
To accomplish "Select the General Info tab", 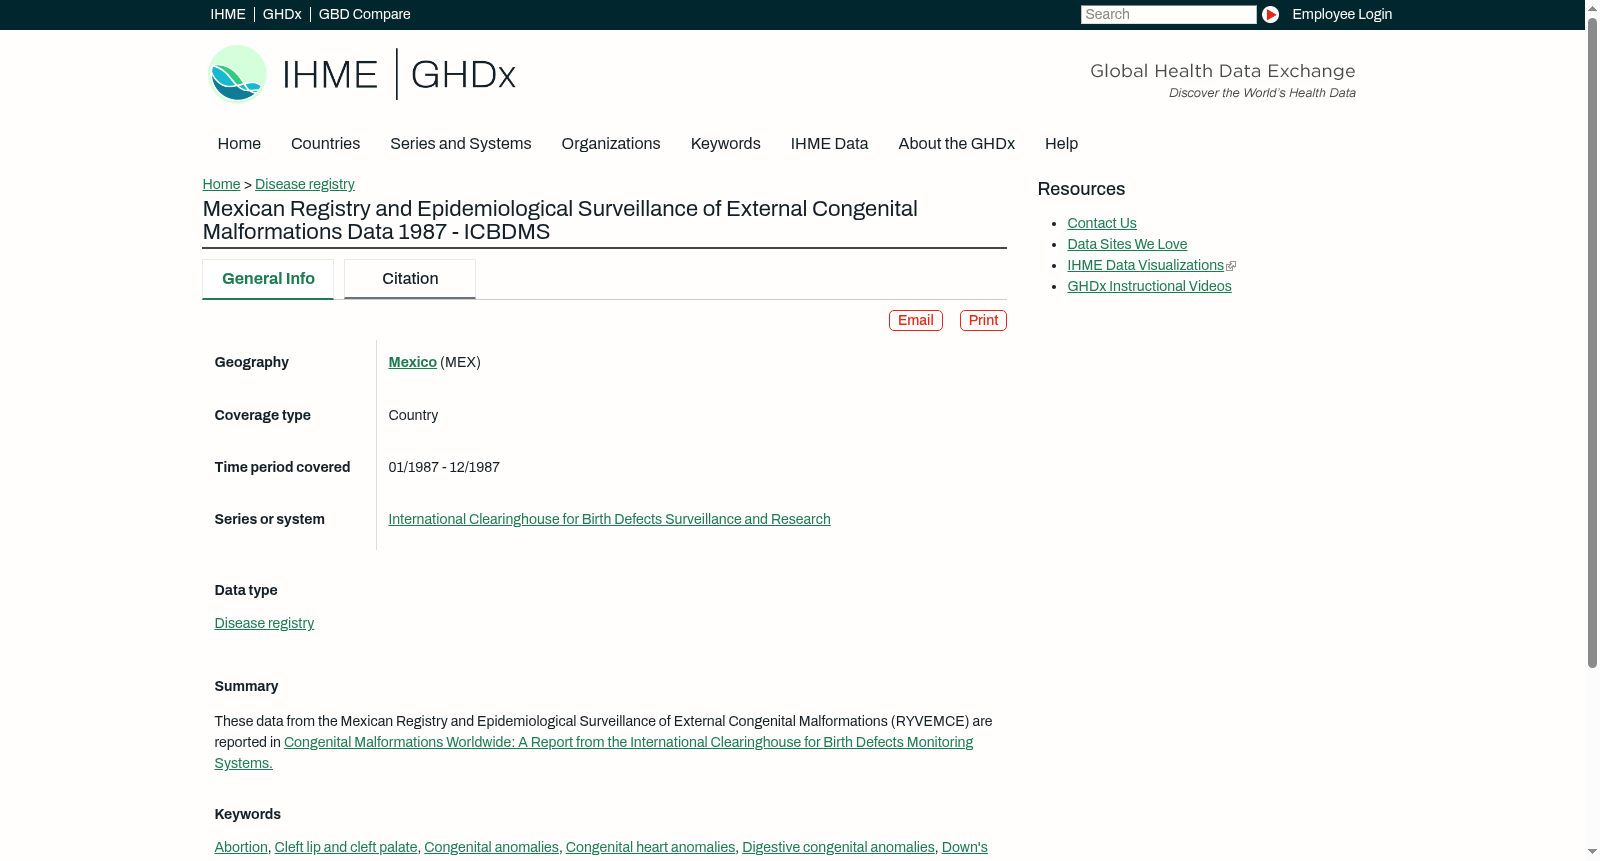I will [x=268, y=279].
